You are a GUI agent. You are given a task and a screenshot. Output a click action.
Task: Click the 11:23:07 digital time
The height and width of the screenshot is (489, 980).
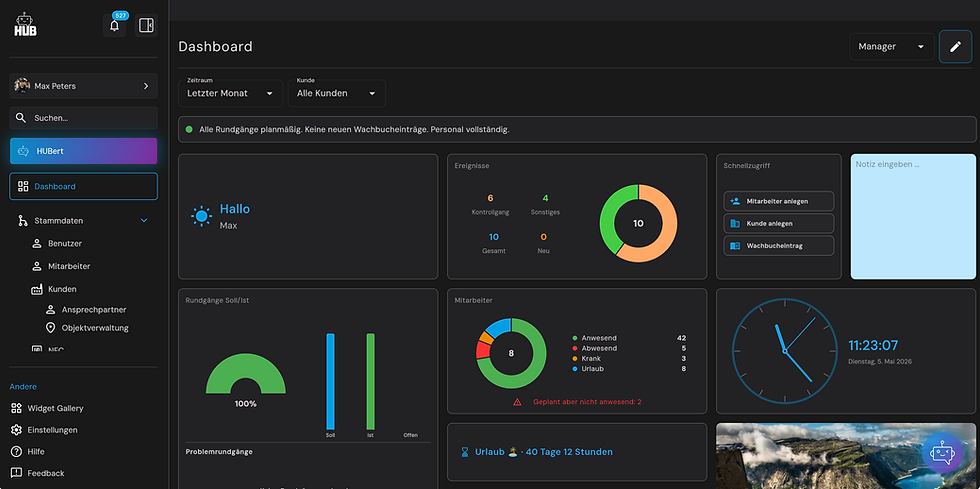[873, 345]
